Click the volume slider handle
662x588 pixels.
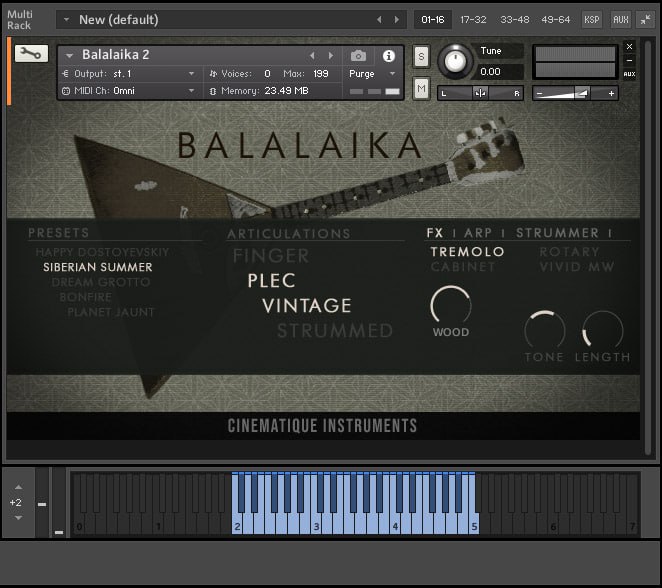point(582,93)
